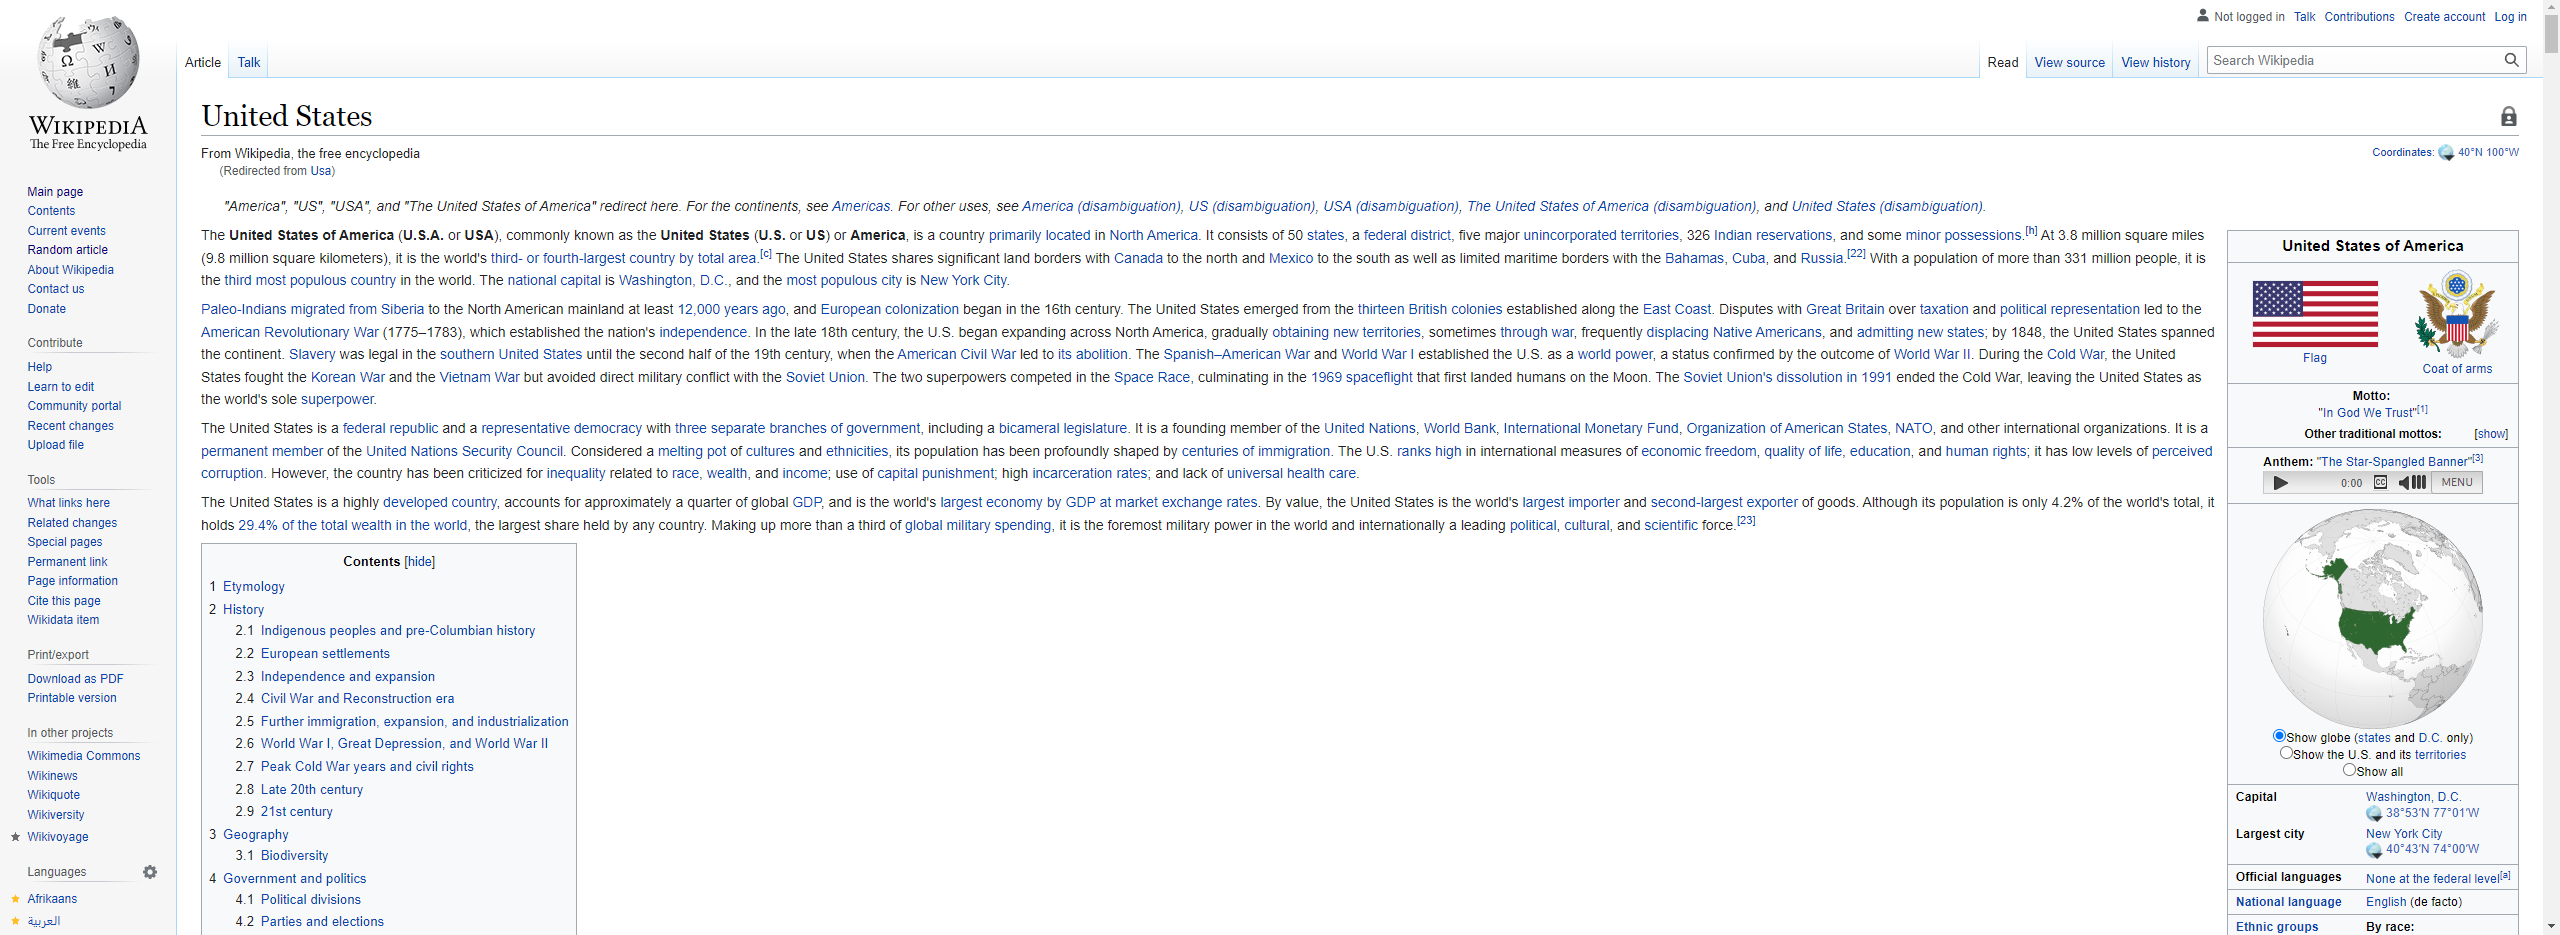Open a Random article from the sidebar
The image size is (2560, 935).
tap(68, 250)
